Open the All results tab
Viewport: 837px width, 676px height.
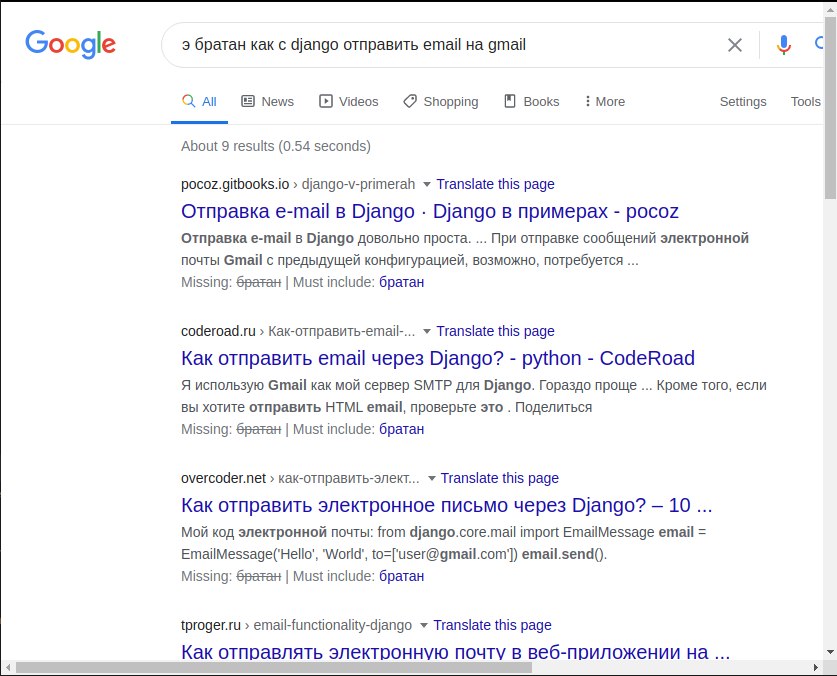click(x=199, y=101)
